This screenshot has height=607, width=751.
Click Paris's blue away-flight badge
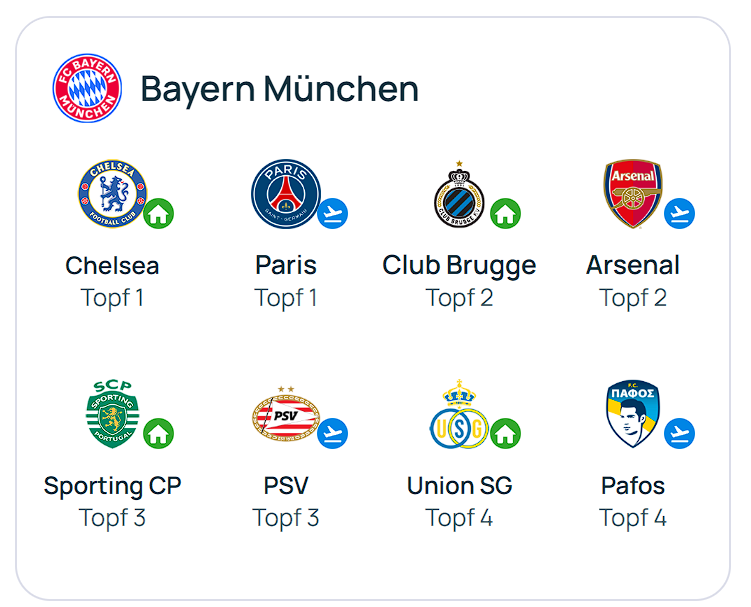pyautogui.click(x=332, y=213)
